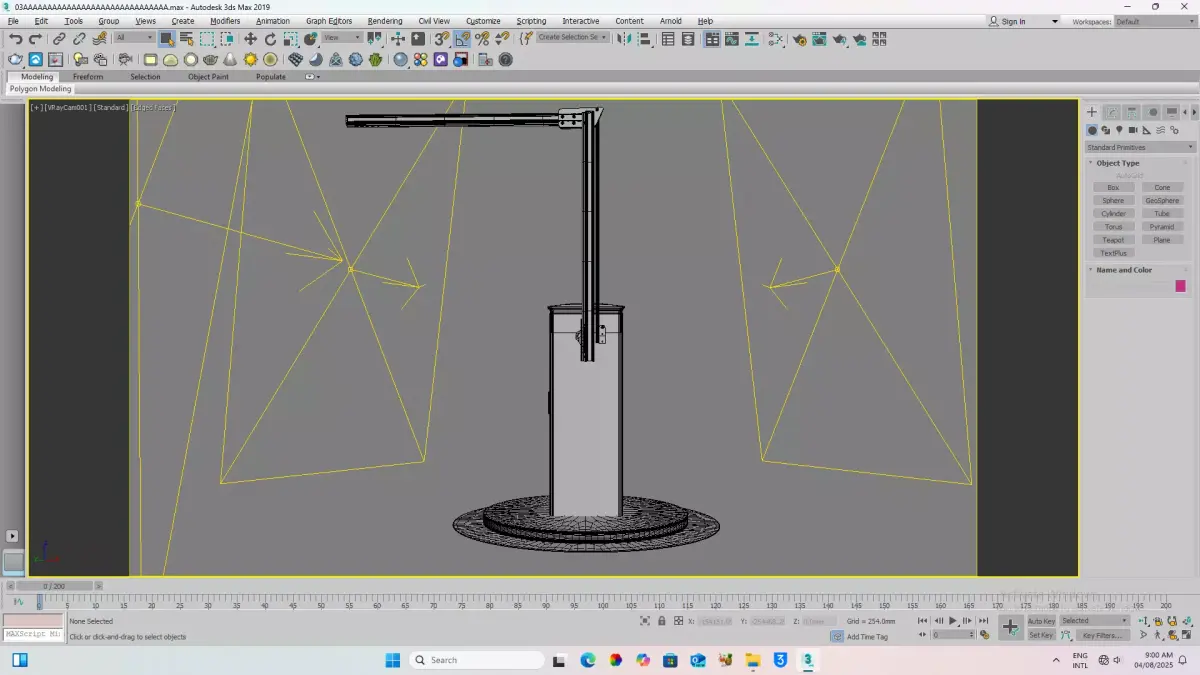Toggle Angle Snap
The height and width of the screenshot is (675, 1200).
pyautogui.click(x=462, y=39)
